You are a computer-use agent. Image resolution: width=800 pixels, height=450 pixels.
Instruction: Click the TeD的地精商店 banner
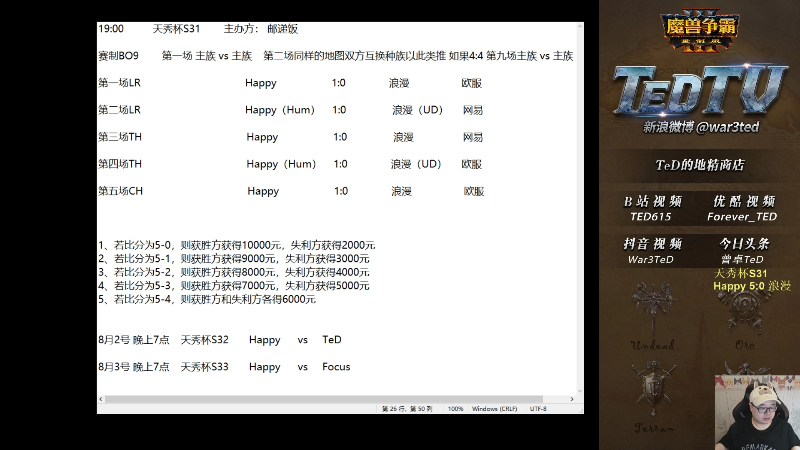click(700, 165)
